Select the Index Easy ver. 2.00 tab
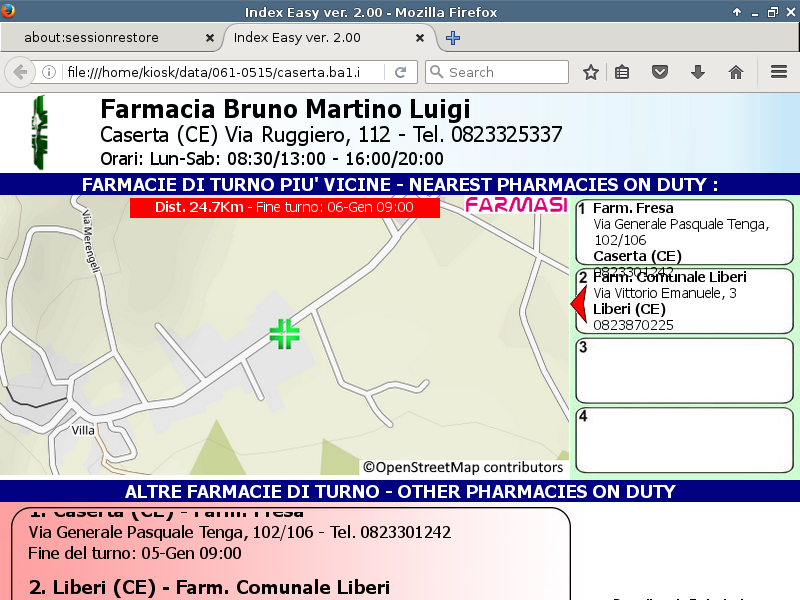 320,38
